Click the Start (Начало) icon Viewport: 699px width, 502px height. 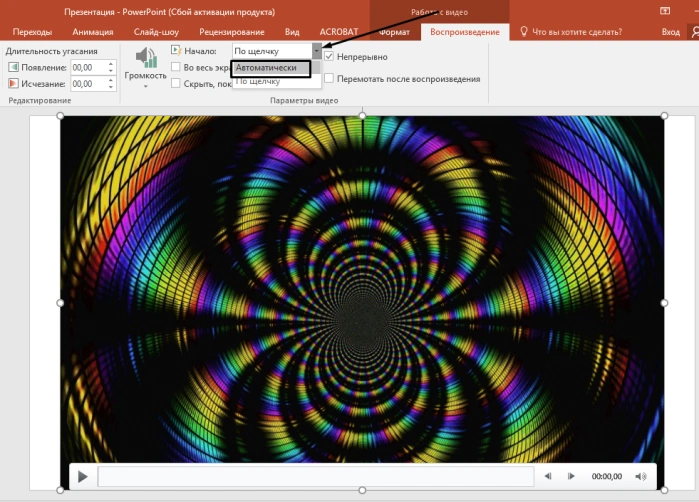(176, 50)
